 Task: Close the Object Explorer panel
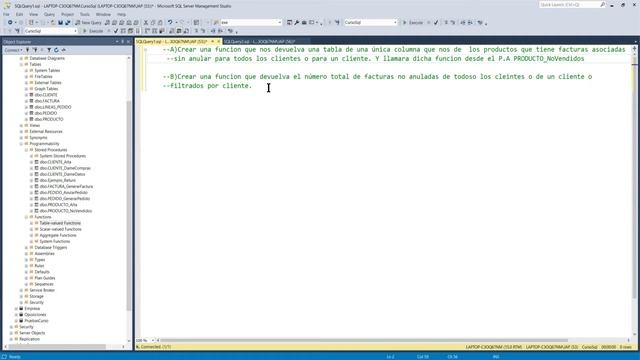(x=128, y=42)
